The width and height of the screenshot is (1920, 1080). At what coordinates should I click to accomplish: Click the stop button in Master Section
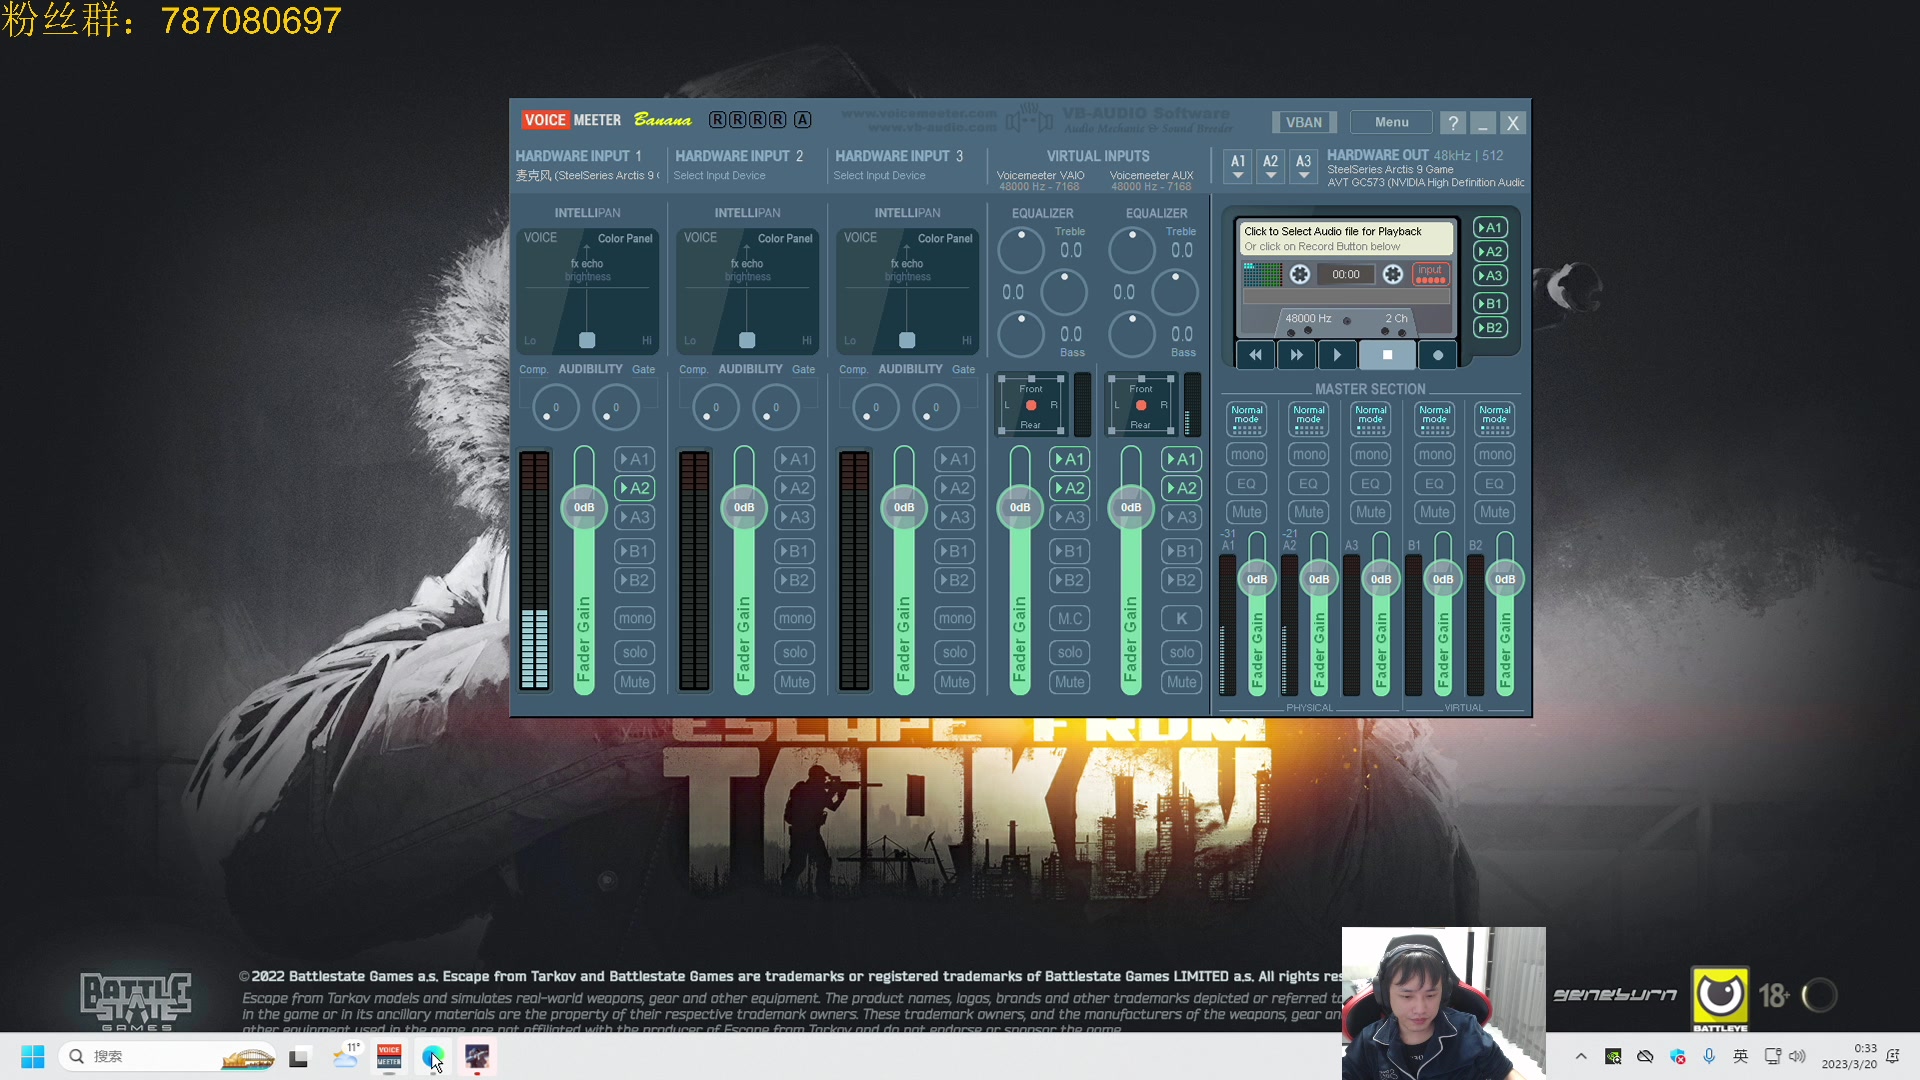coord(1387,355)
